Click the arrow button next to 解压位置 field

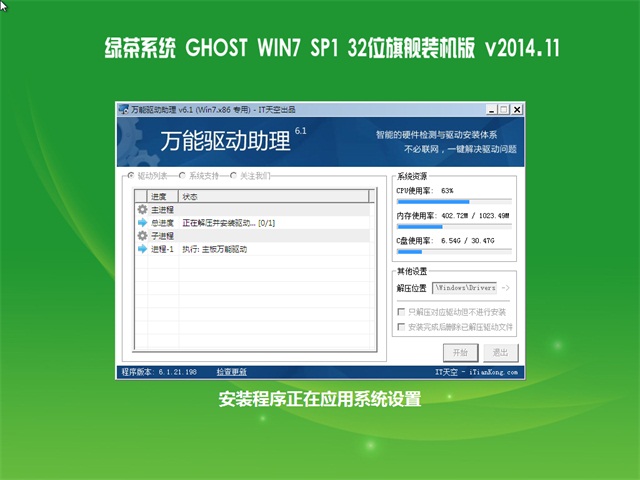pos(505,288)
